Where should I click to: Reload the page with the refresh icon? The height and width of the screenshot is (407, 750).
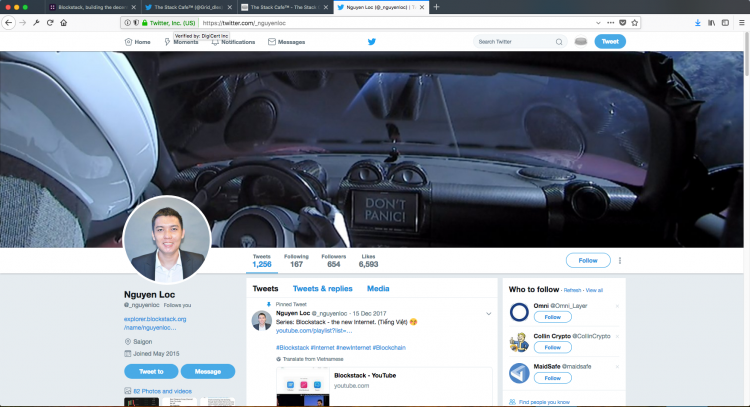coord(50,22)
